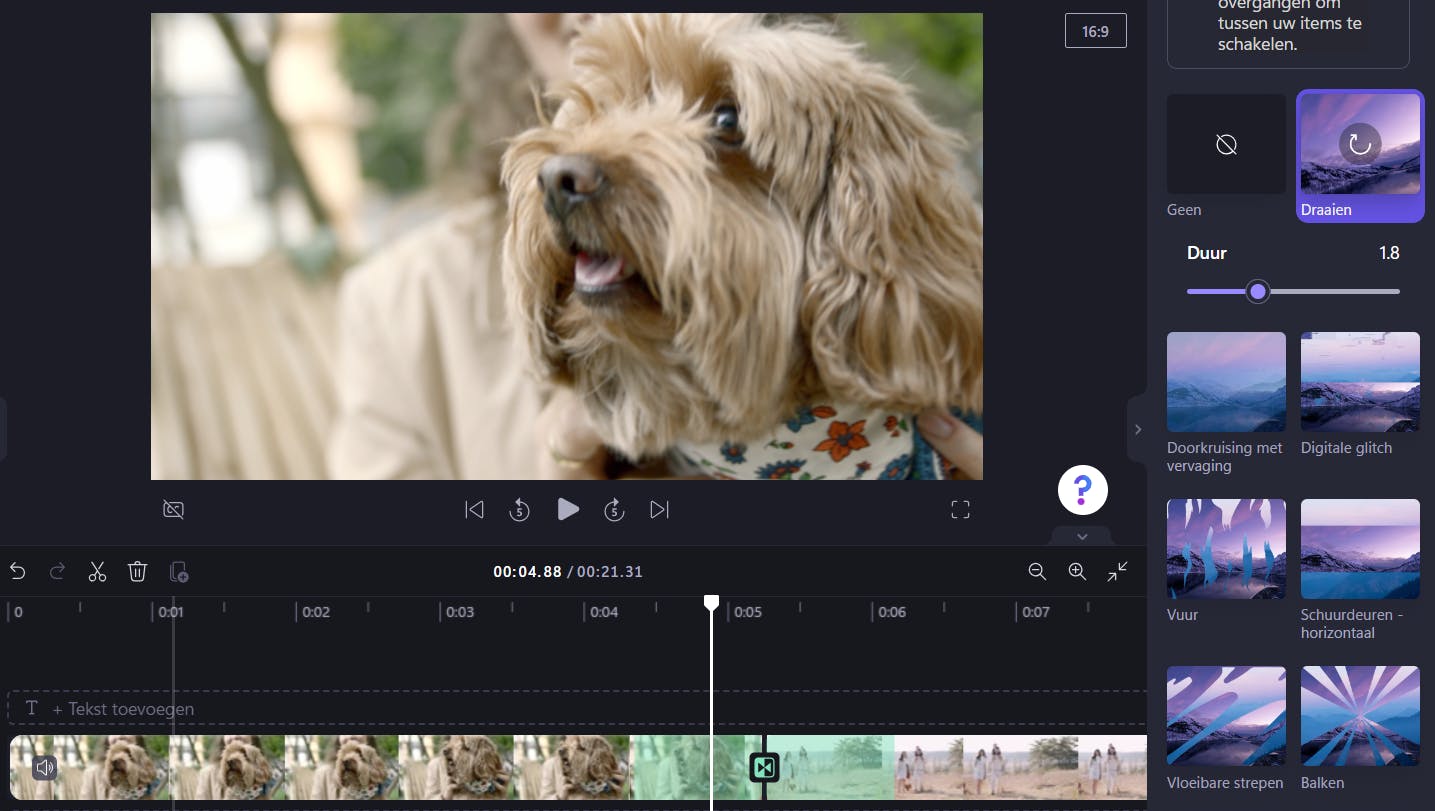
Task: Open the 16:9 aspect ratio menu
Action: click(x=1095, y=31)
